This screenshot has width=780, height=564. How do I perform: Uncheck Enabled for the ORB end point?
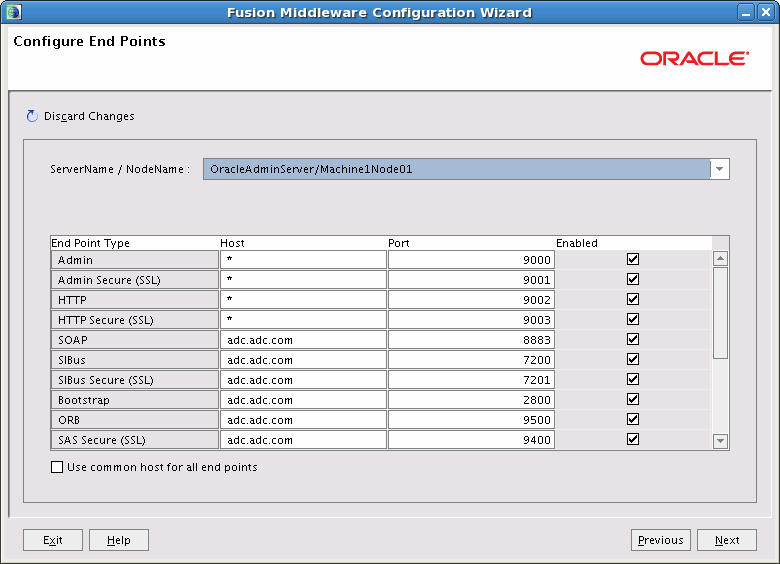pyautogui.click(x=633, y=419)
